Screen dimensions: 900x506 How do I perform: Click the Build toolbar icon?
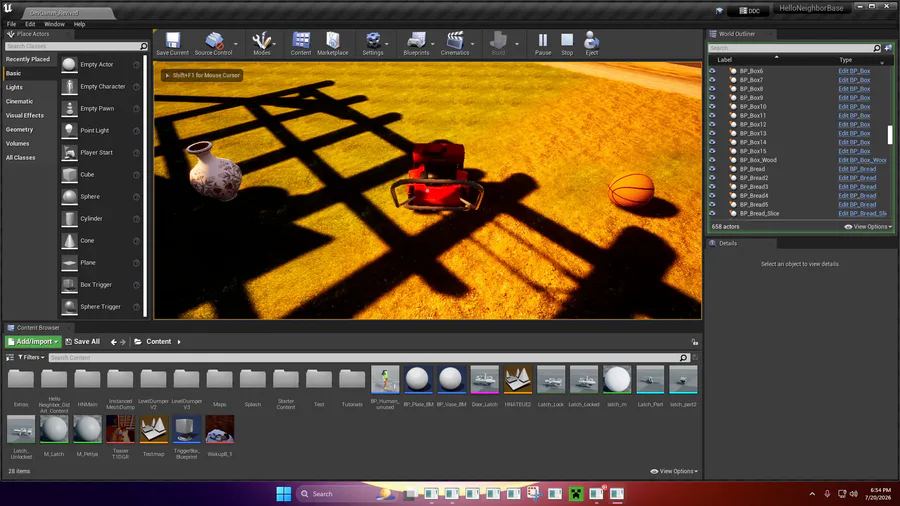(x=498, y=41)
